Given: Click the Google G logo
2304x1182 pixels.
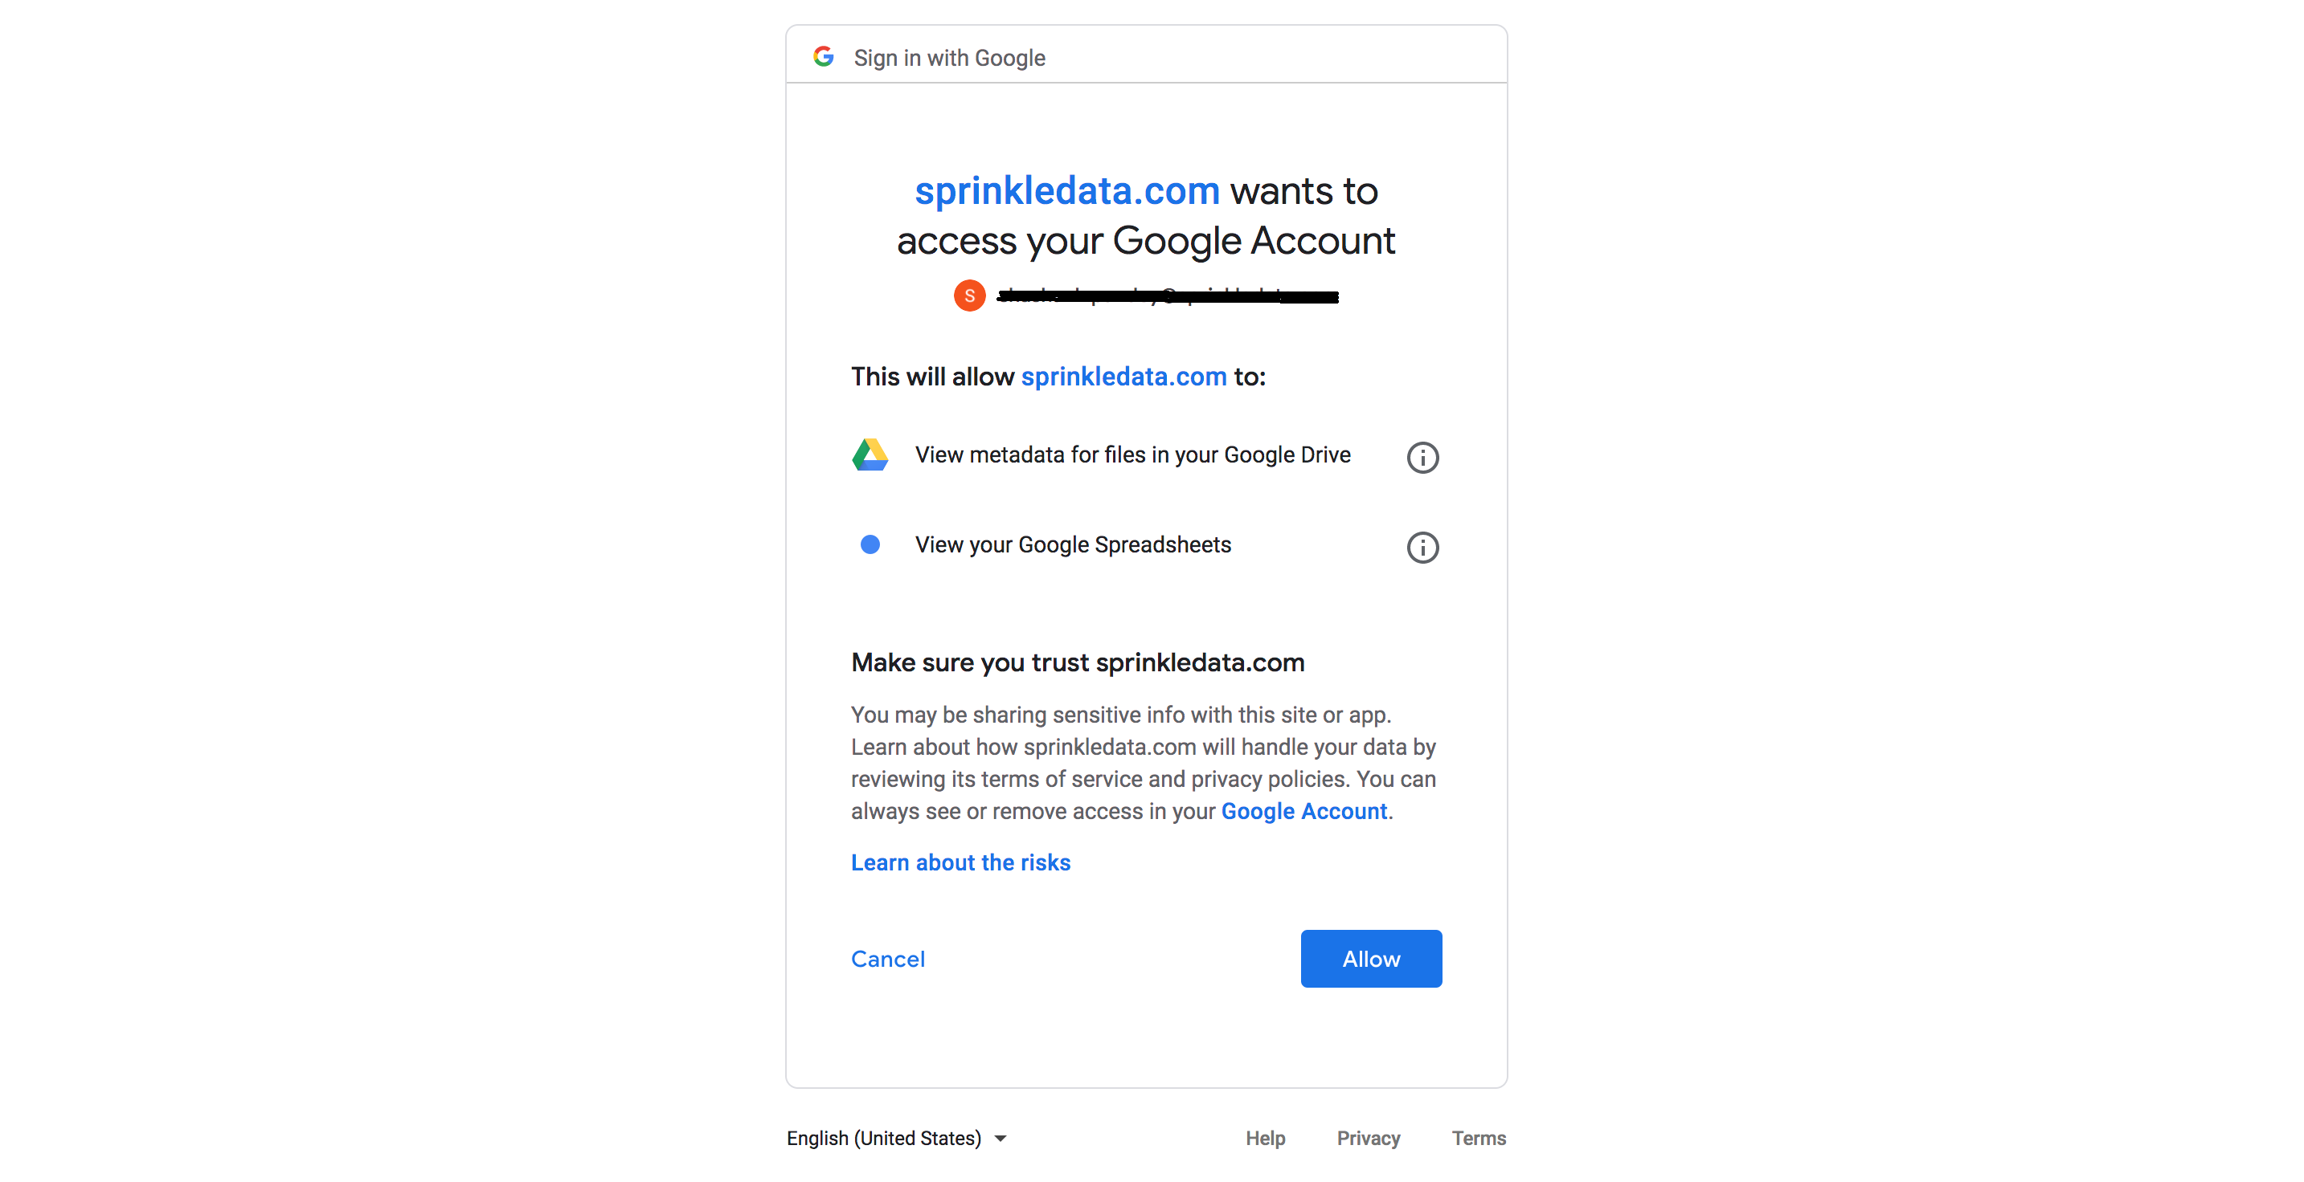Looking at the screenshot, I should tap(823, 57).
